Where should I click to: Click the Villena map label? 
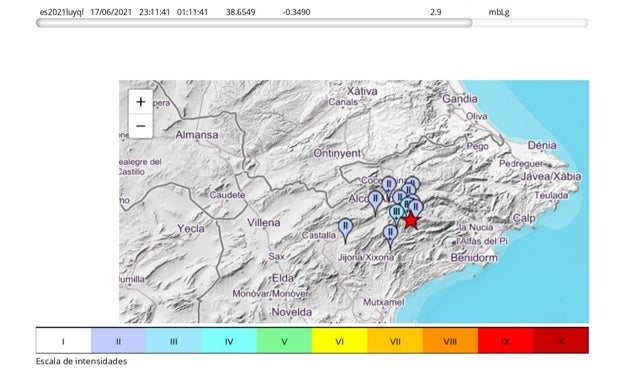[x=263, y=223]
